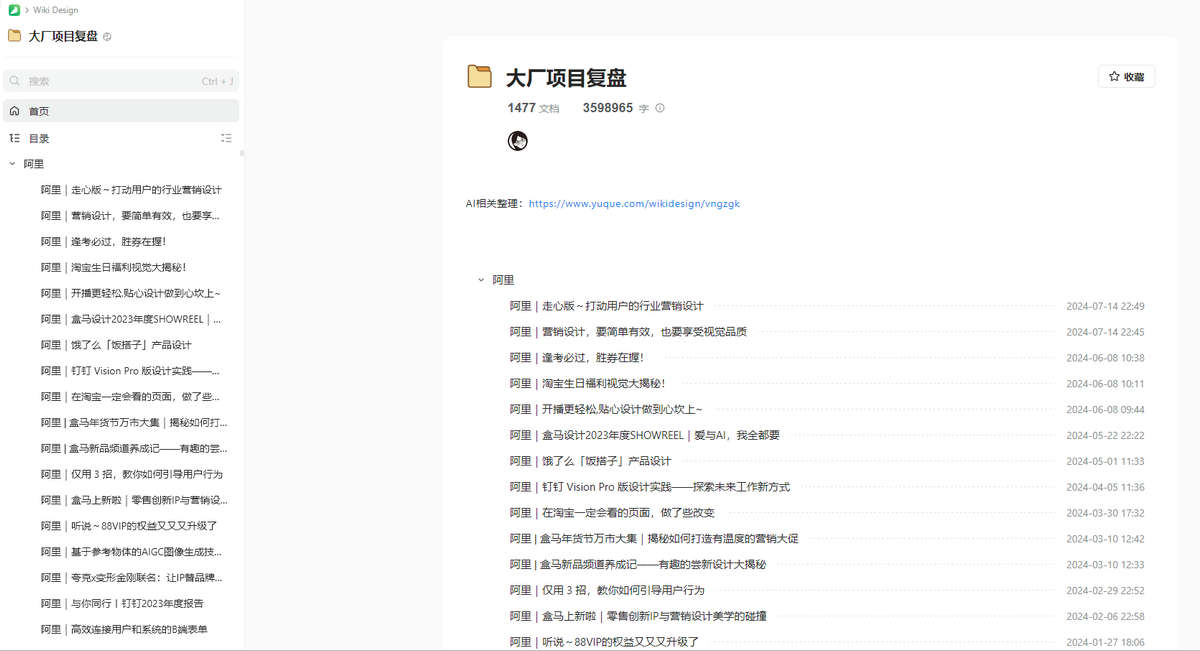Select sidebar item 盒马设计2023年度SHOWREEL
This screenshot has height=651, width=1200.
pos(131,320)
